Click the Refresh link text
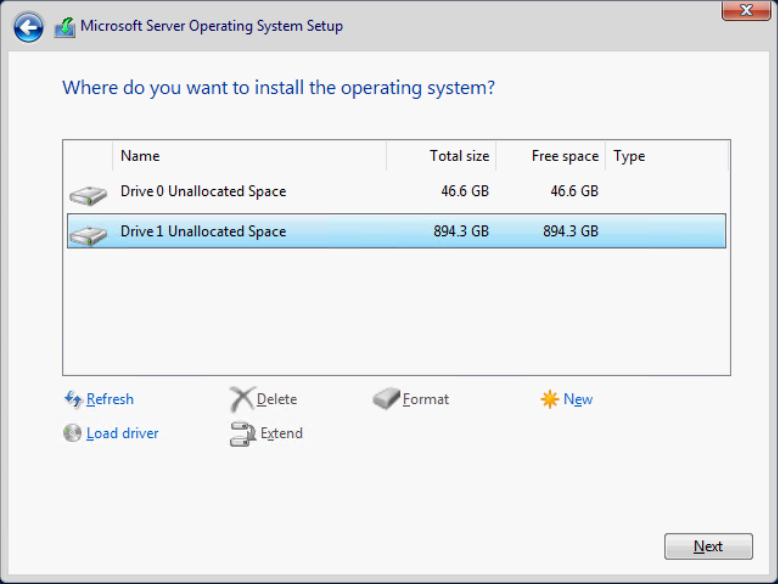The image size is (778, 584). tap(110, 399)
